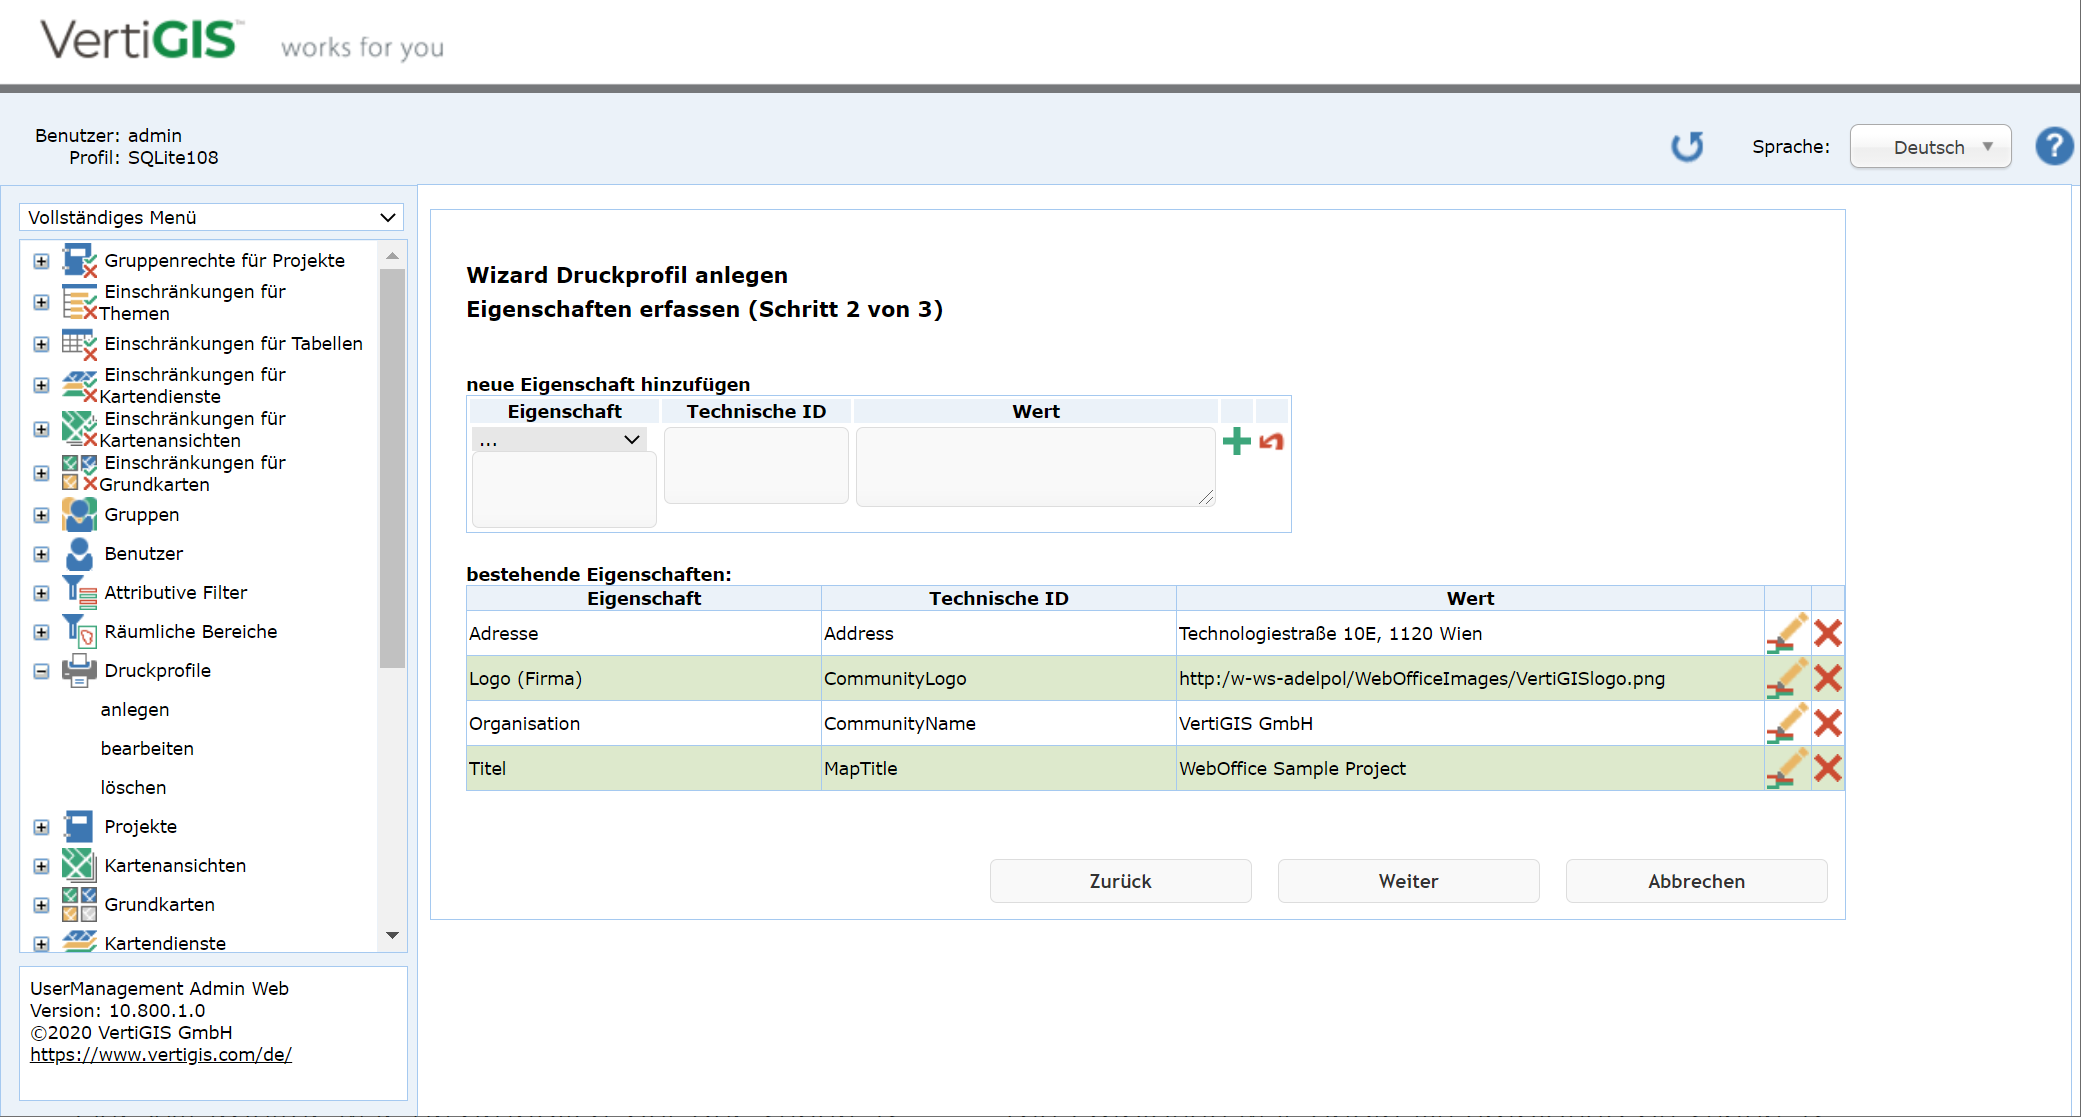
Task: Click the blue reload arrow icon
Action: (1687, 147)
